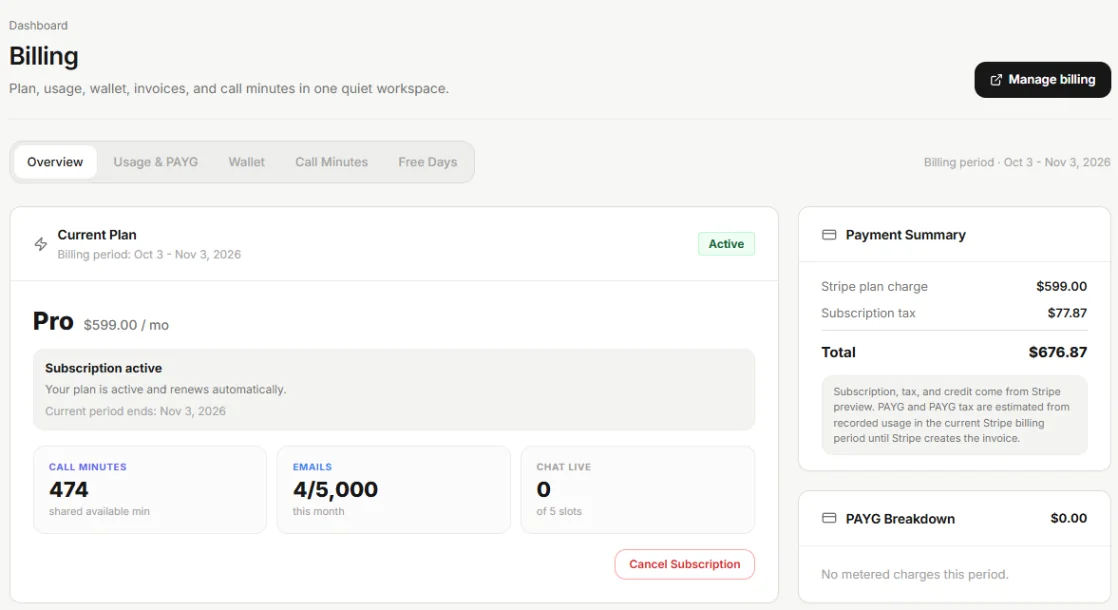Go to the Call Minutes tab
This screenshot has width=1118, height=610.
coord(332,162)
